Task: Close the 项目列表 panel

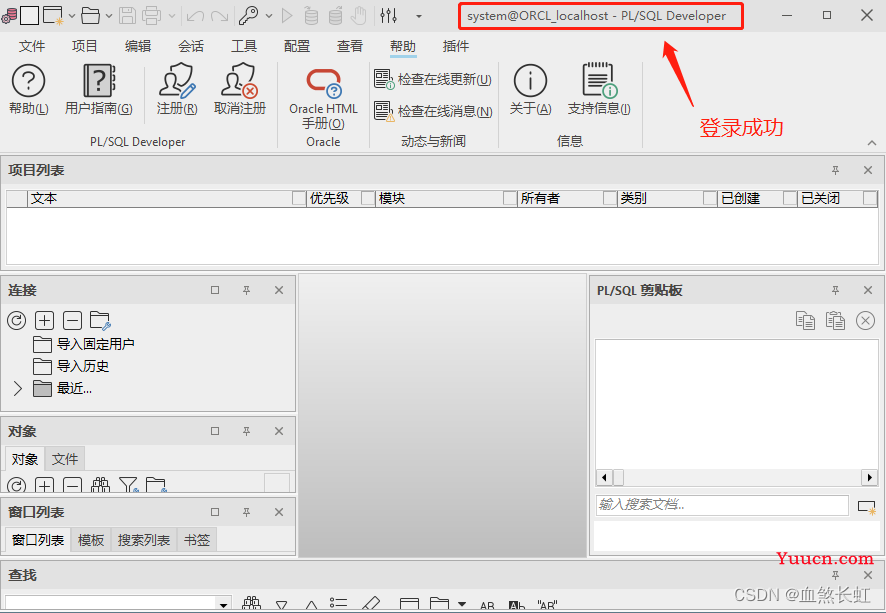Action: [868, 170]
